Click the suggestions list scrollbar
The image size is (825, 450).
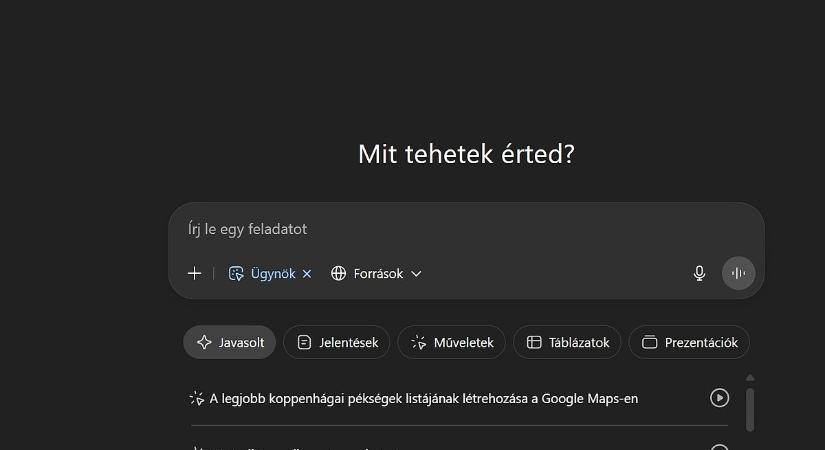(750, 409)
